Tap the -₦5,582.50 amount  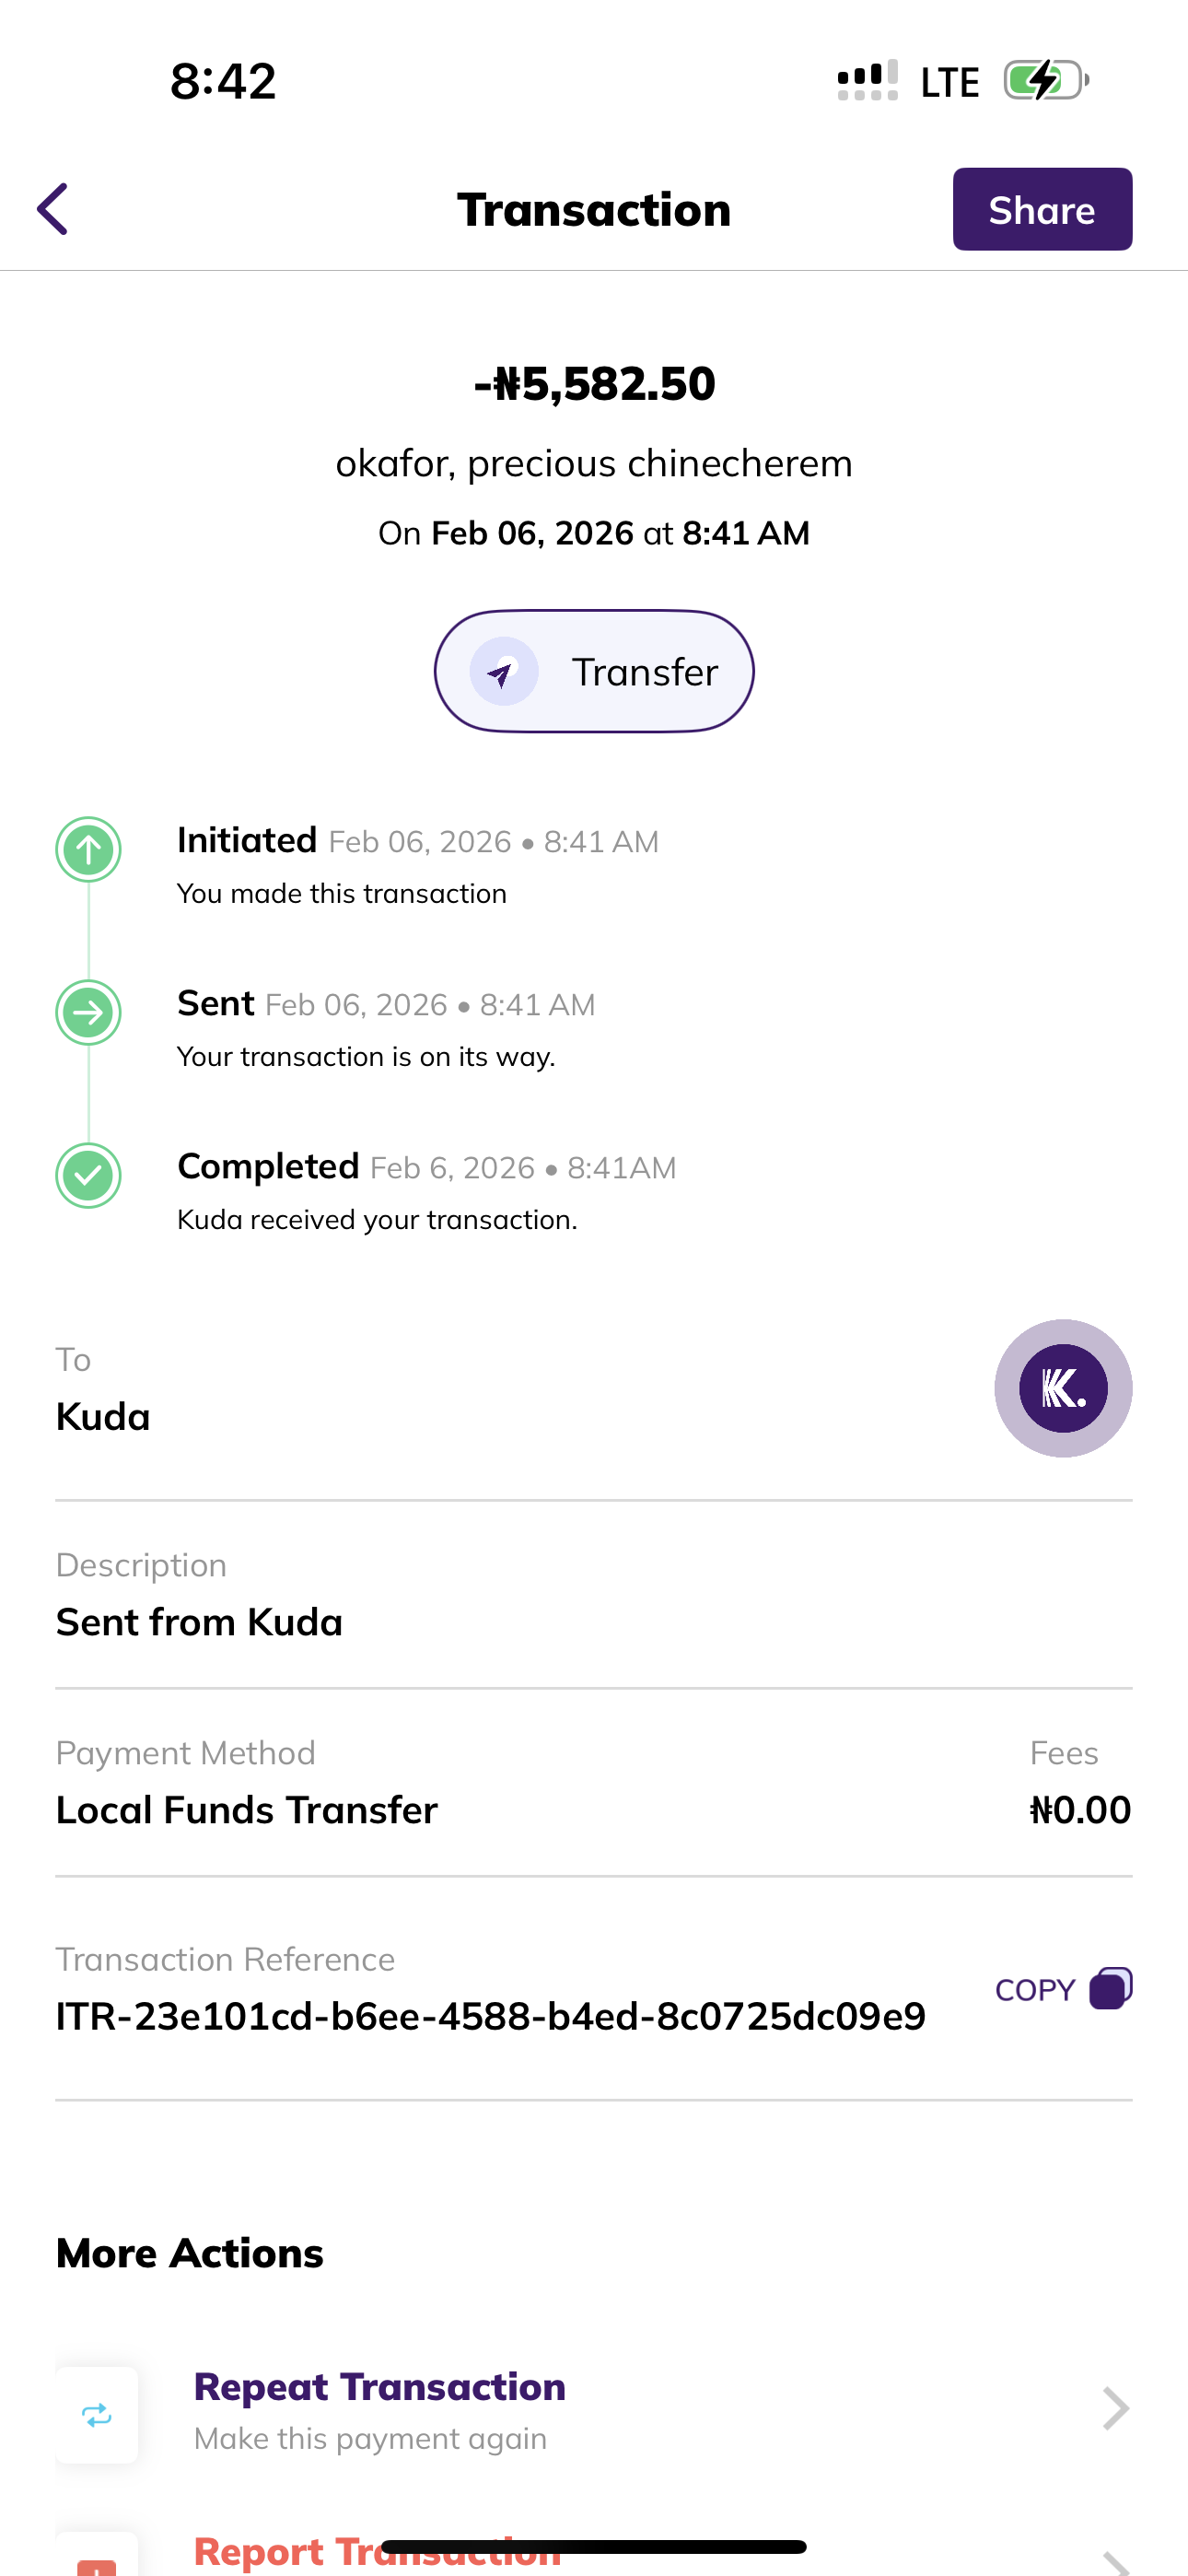click(594, 384)
